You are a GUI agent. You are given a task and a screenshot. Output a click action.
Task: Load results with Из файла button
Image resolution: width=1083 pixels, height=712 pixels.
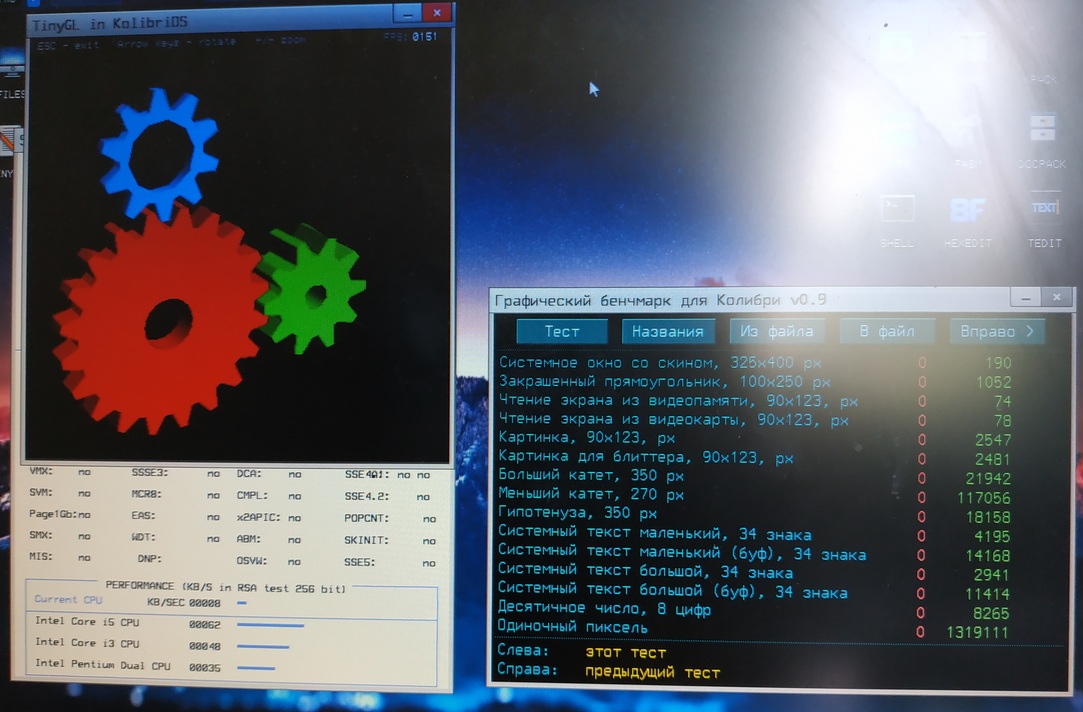coord(777,331)
